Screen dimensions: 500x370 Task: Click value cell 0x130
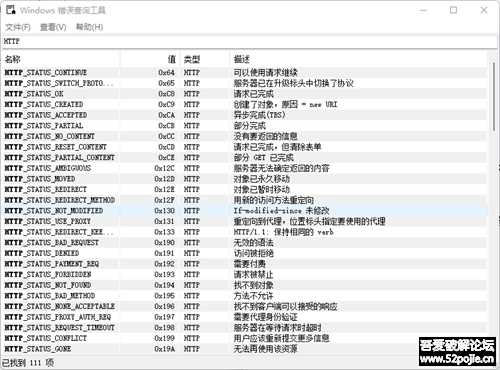coord(164,211)
